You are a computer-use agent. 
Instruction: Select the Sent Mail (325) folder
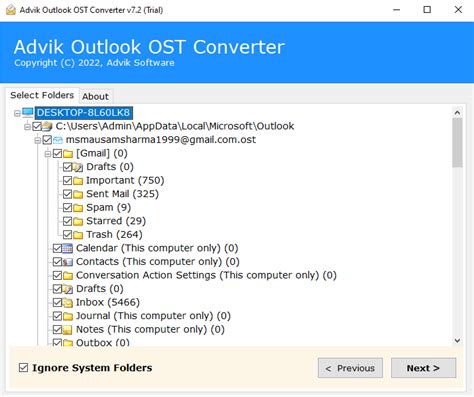122,194
